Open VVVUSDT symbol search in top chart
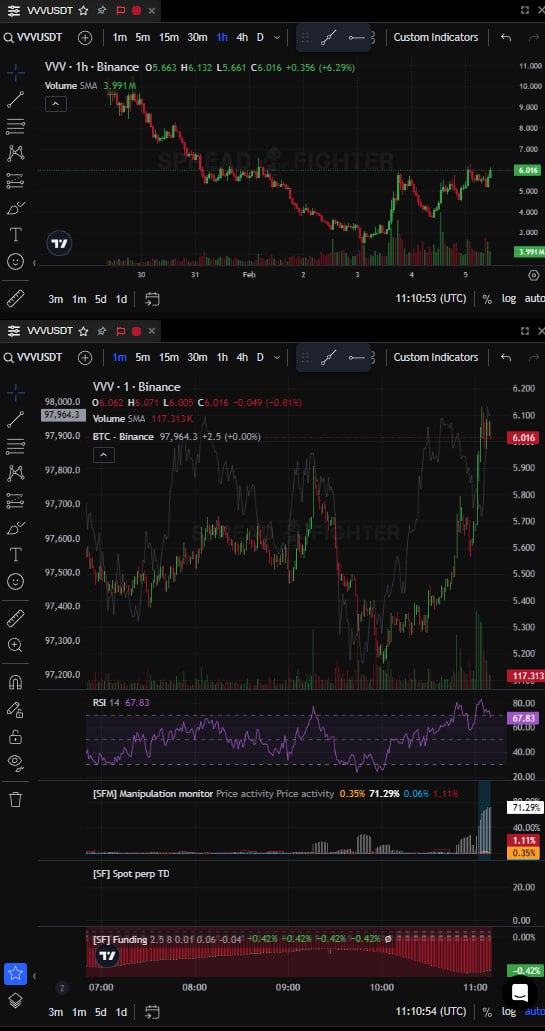 point(34,37)
